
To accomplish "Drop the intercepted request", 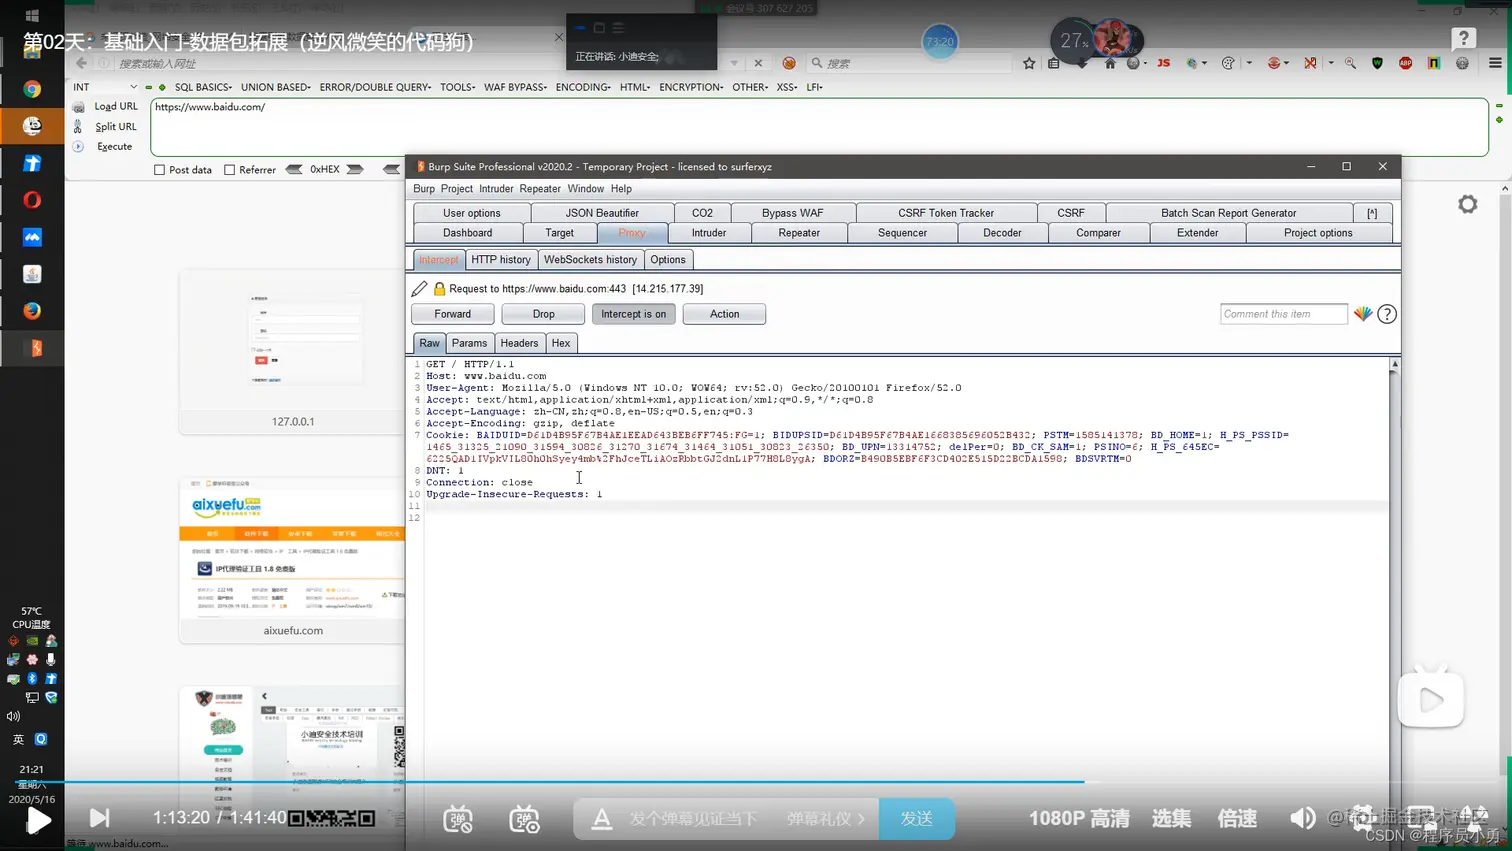I will (543, 314).
